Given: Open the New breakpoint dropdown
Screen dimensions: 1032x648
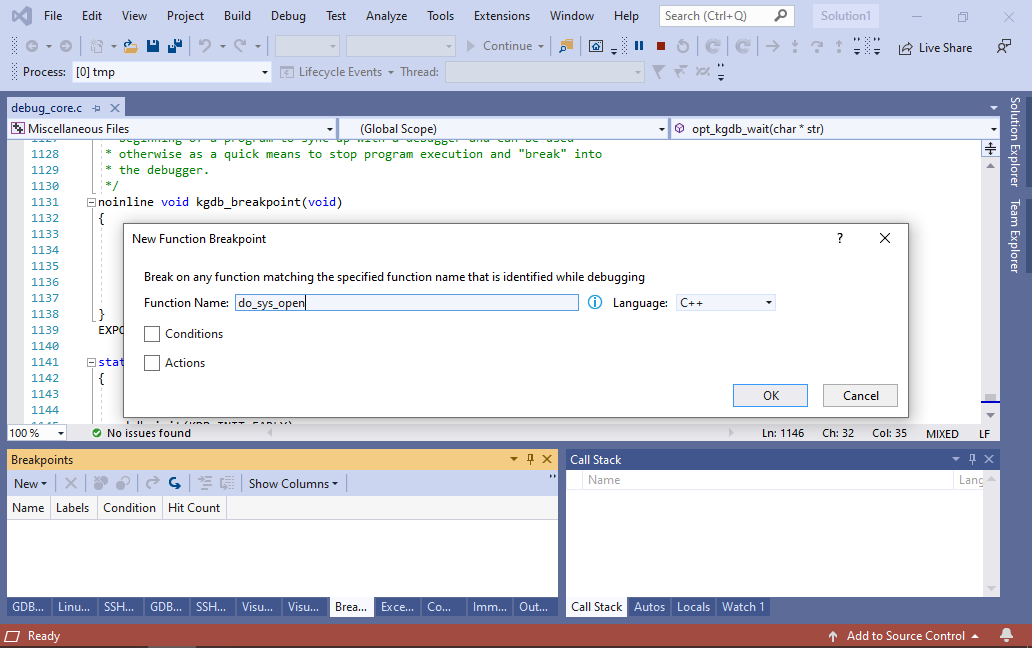Looking at the screenshot, I should click(30, 484).
